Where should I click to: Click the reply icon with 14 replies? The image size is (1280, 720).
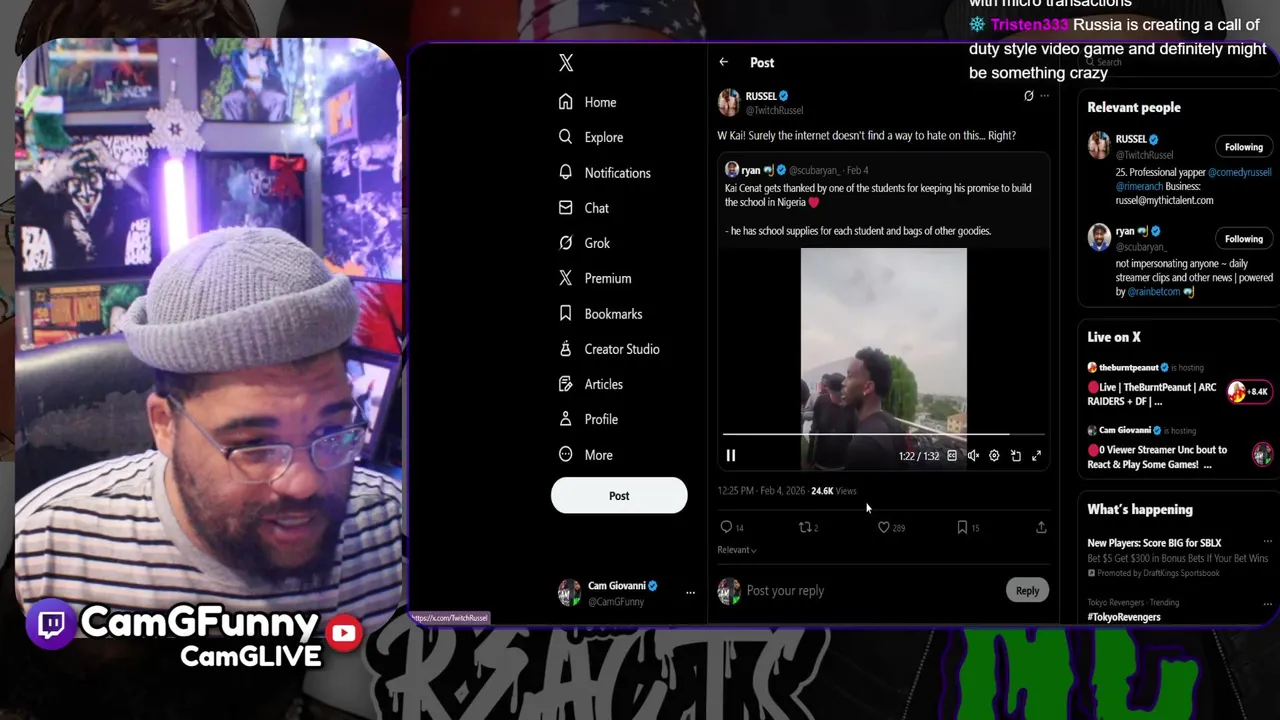[727, 527]
